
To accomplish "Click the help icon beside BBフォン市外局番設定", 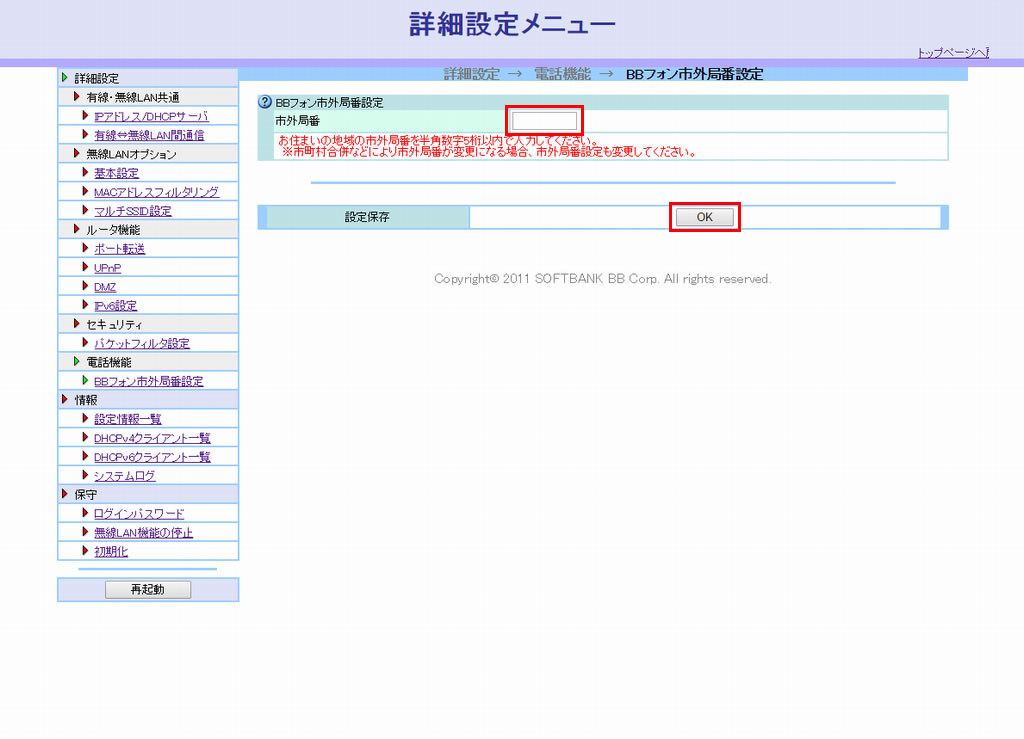I will click(266, 102).
